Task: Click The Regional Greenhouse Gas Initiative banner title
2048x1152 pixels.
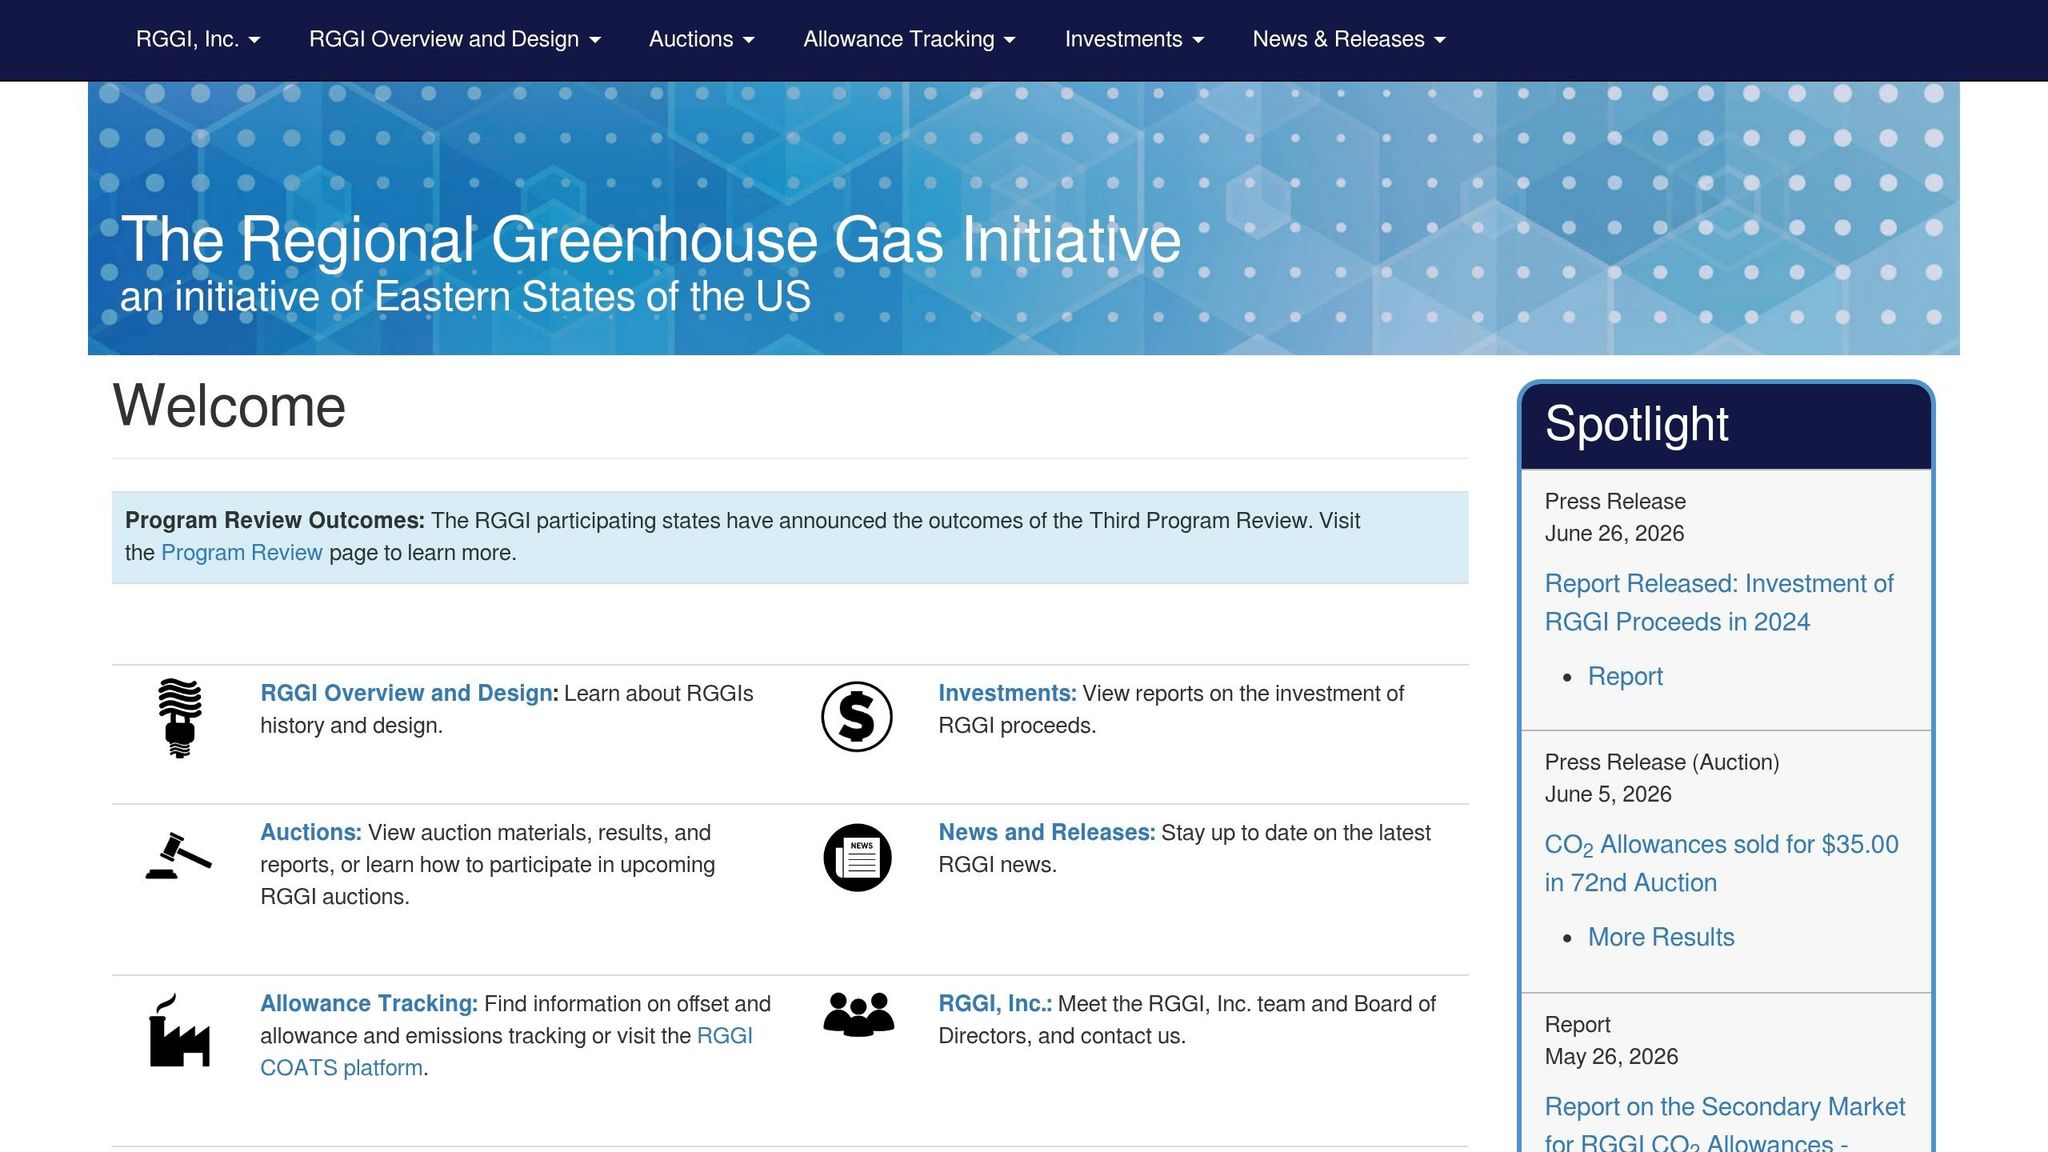Action: click(x=650, y=240)
